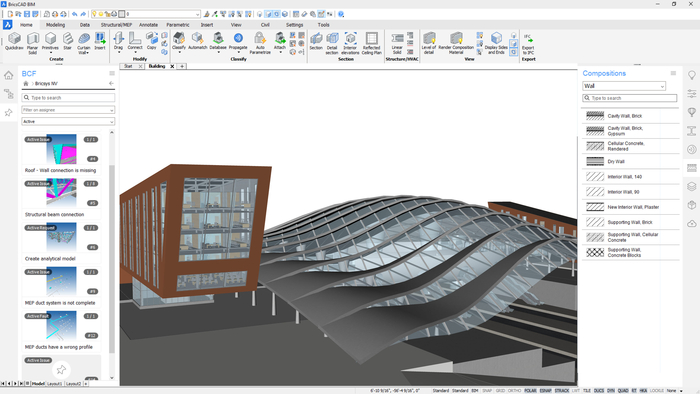Open the Wall compositions dropdown
700x394 pixels.
[x=624, y=86]
